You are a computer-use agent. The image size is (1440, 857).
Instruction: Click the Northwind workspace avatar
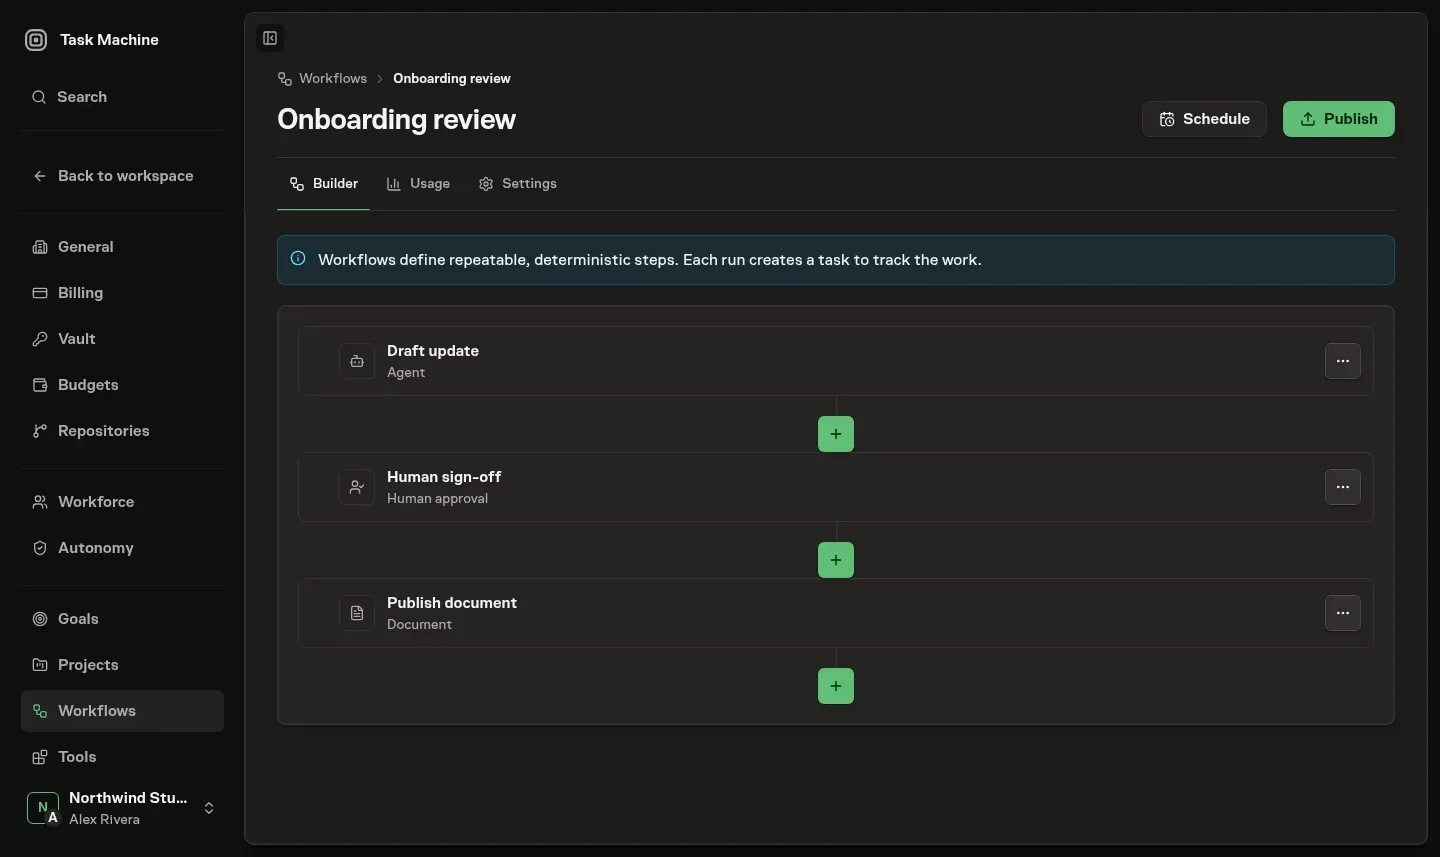tap(42, 808)
